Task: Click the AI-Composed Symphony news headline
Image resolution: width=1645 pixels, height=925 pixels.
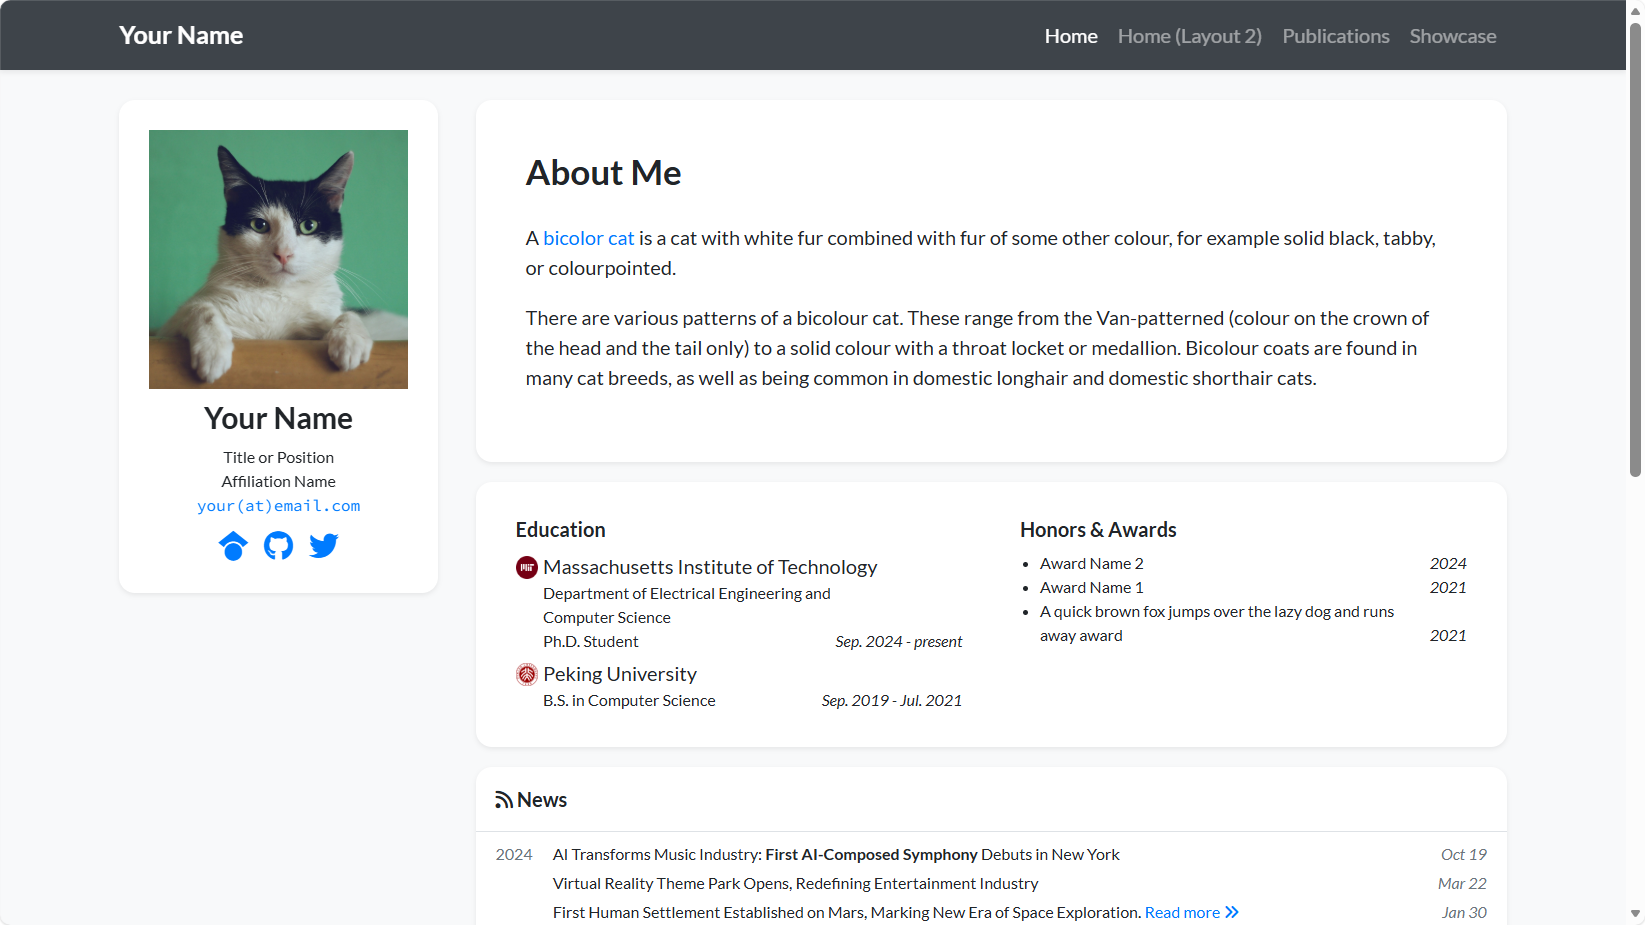Action: point(835,855)
